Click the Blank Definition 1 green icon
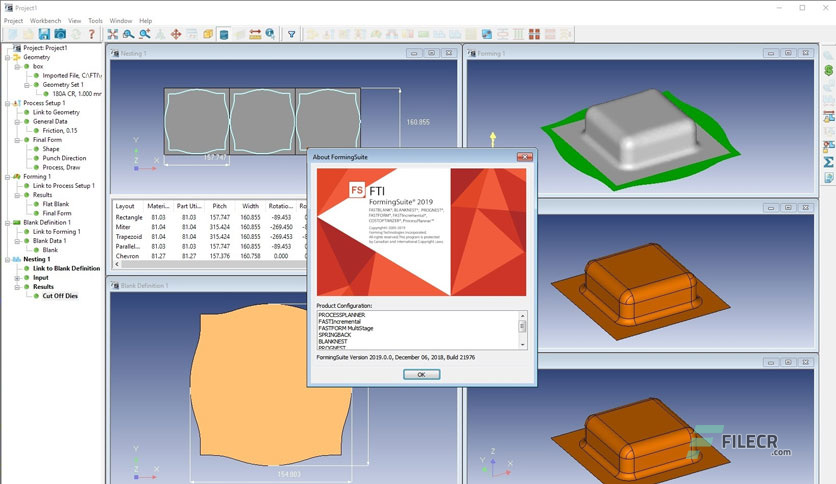This screenshot has width=836, height=484. [x=17, y=222]
